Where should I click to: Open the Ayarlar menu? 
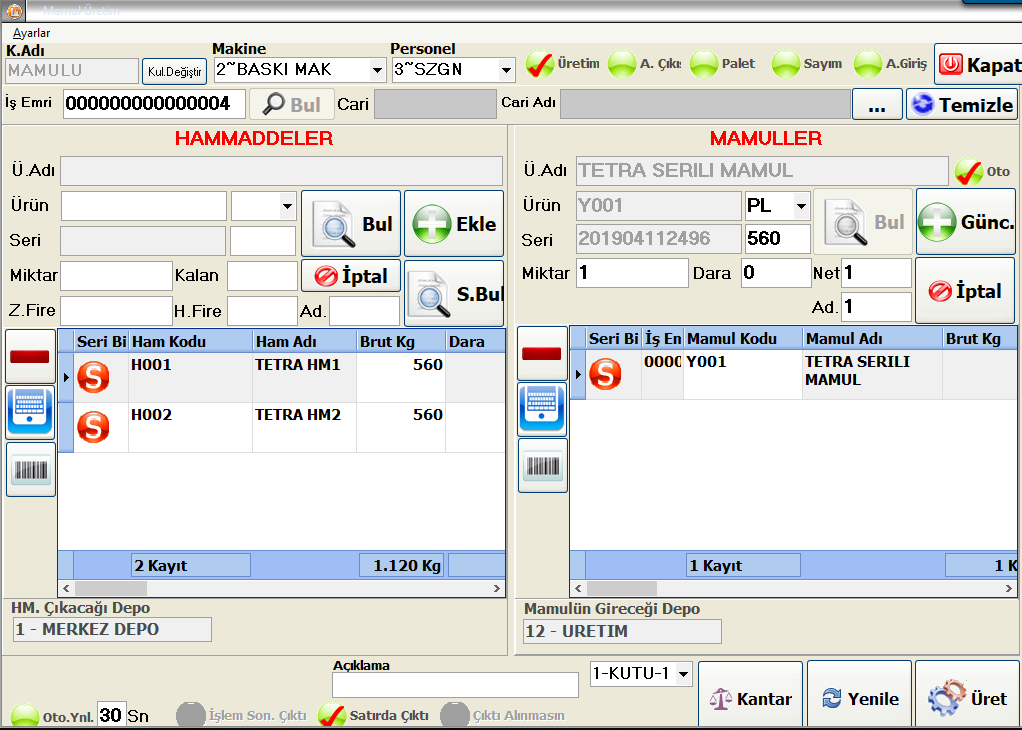click(31, 33)
